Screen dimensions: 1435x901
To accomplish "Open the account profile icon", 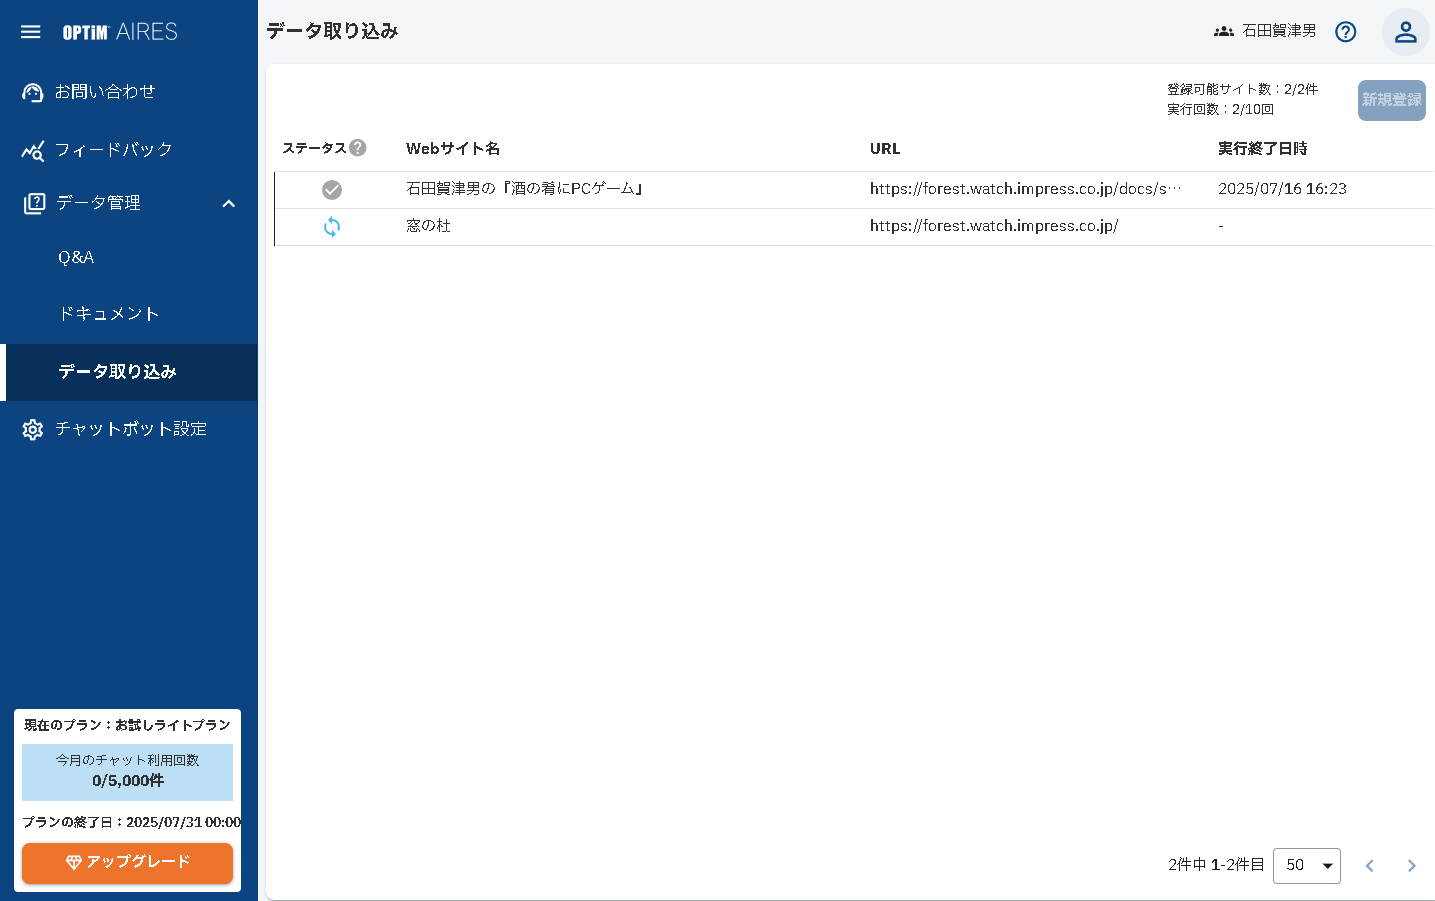I will pyautogui.click(x=1405, y=31).
